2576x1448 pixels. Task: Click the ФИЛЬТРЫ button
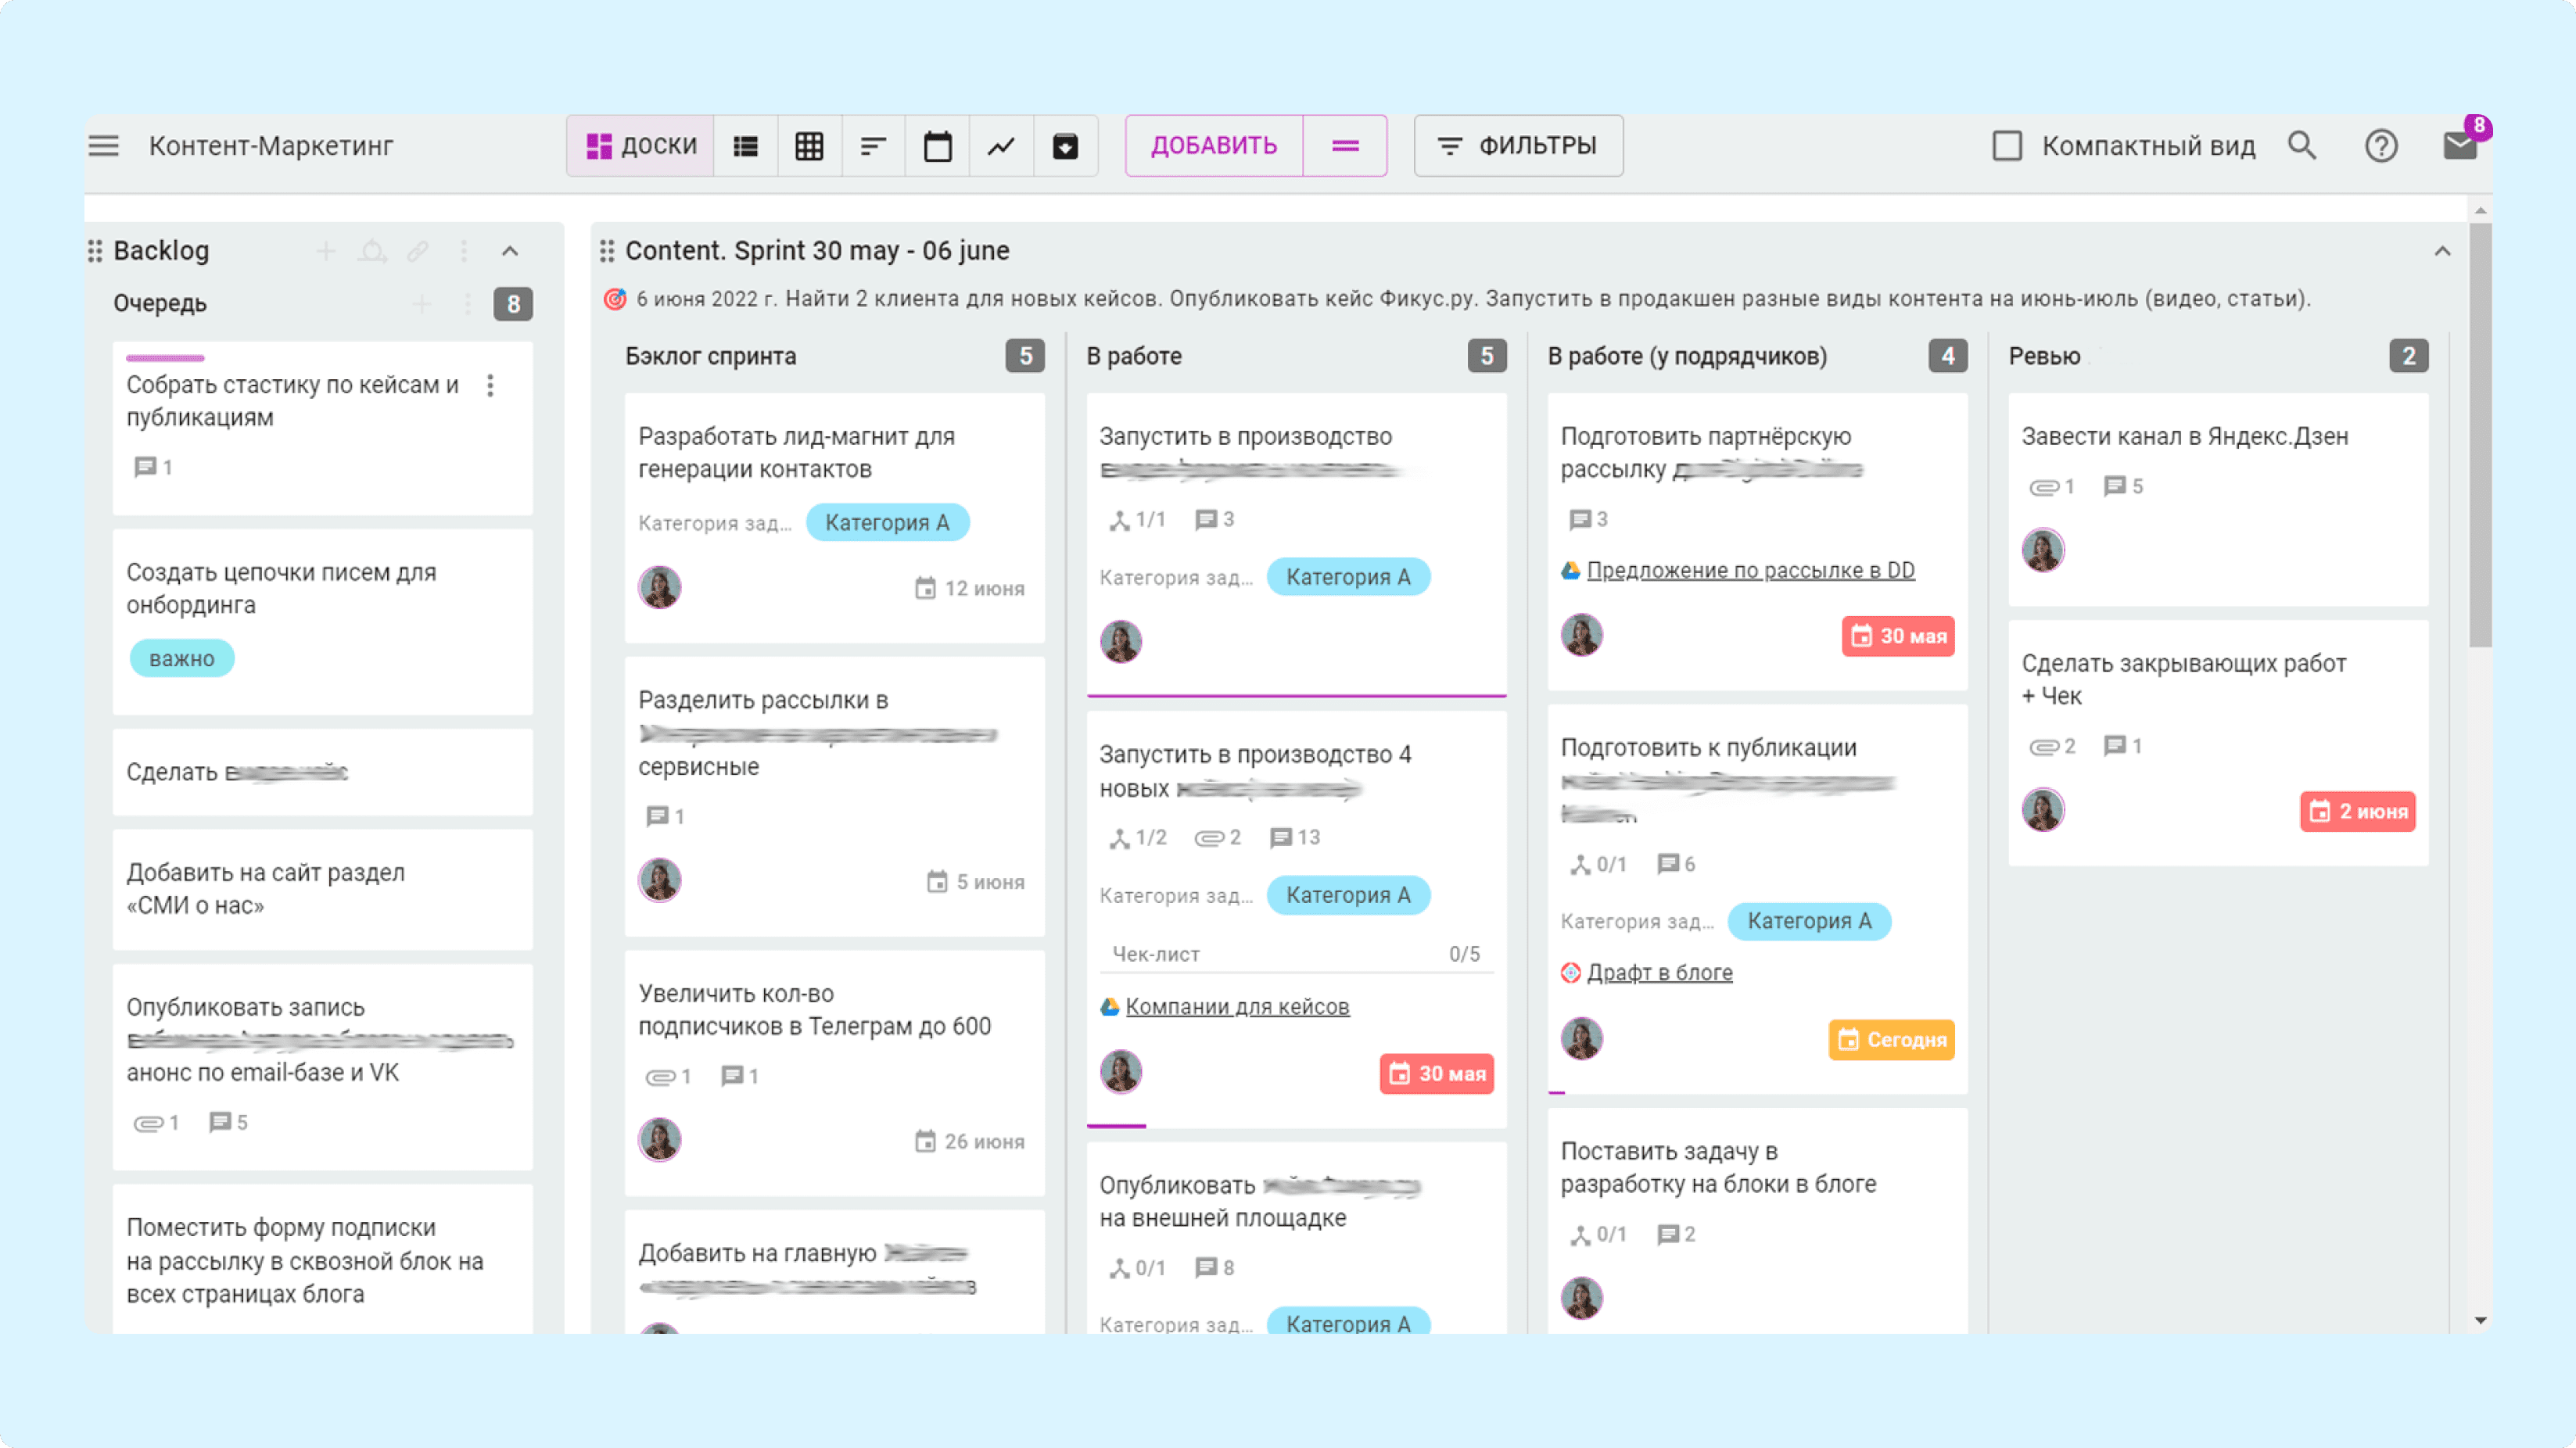(1518, 146)
